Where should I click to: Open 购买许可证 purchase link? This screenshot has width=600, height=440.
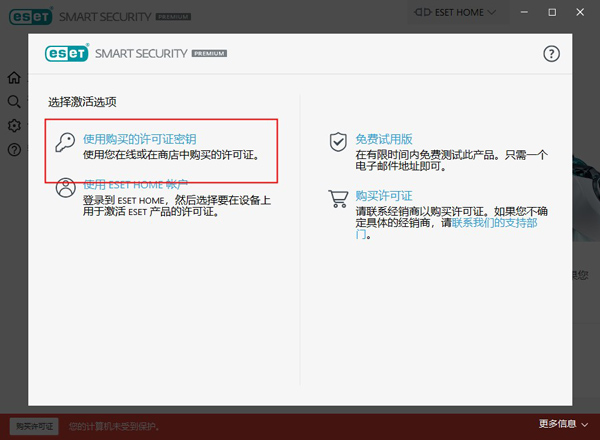(384, 196)
